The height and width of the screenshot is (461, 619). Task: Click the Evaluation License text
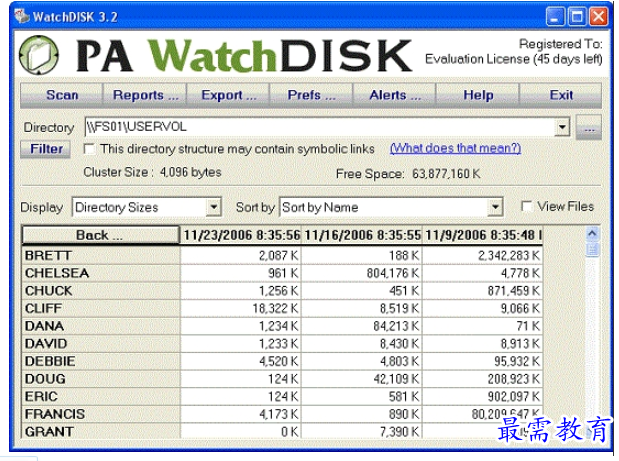[x=513, y=59]
